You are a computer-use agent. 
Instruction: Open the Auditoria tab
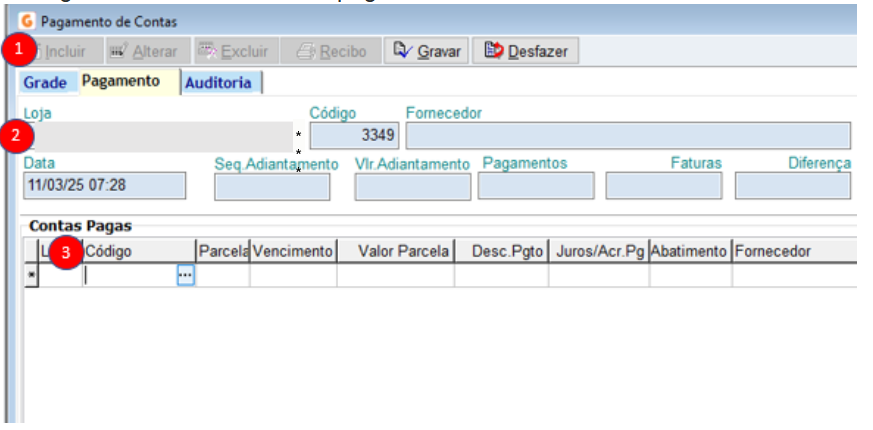220,83
